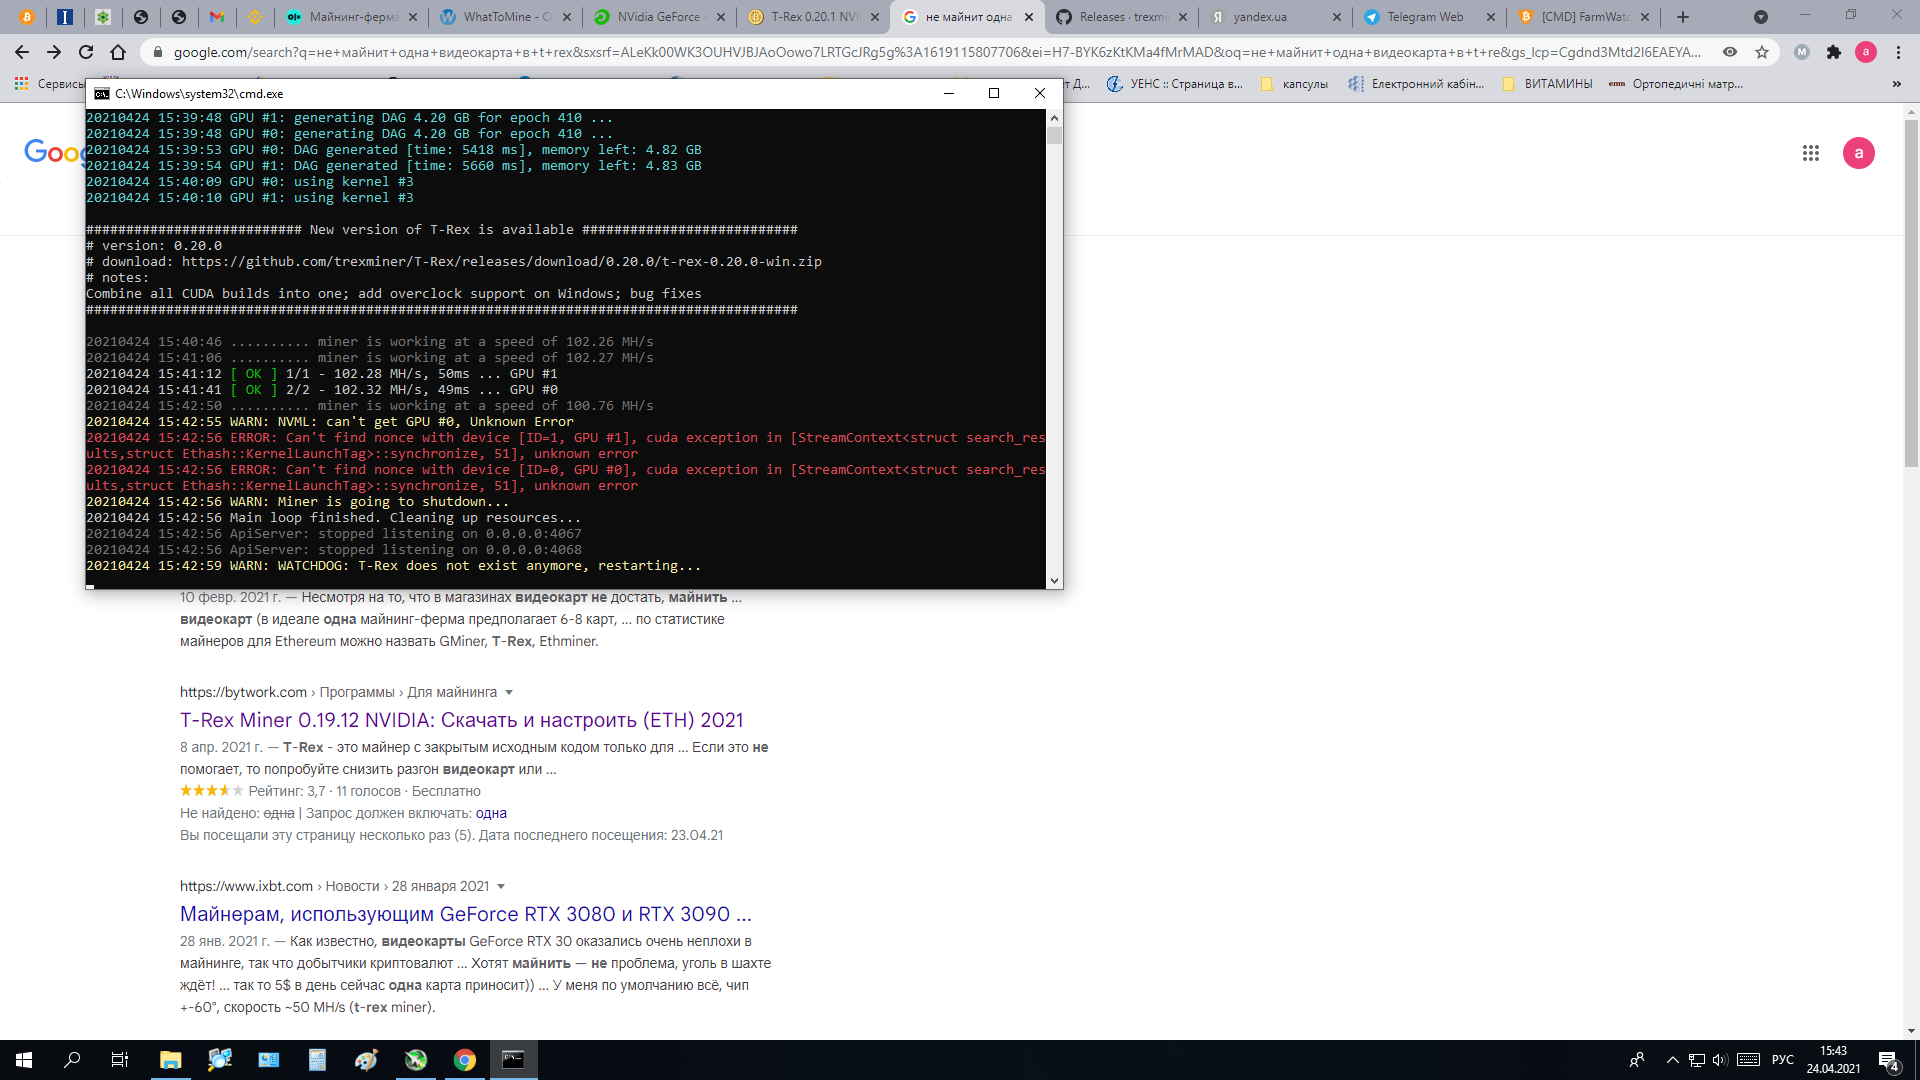
Task: Open Електронний кабін bookmark
Action: pos(1416,84)
